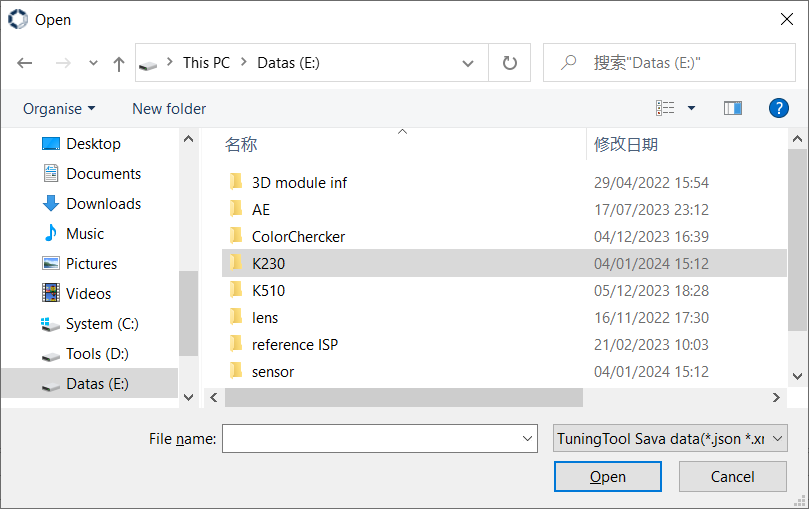Open the Organise menu
This screenshot has height=509, width=809.
click(x=59, y=108)
